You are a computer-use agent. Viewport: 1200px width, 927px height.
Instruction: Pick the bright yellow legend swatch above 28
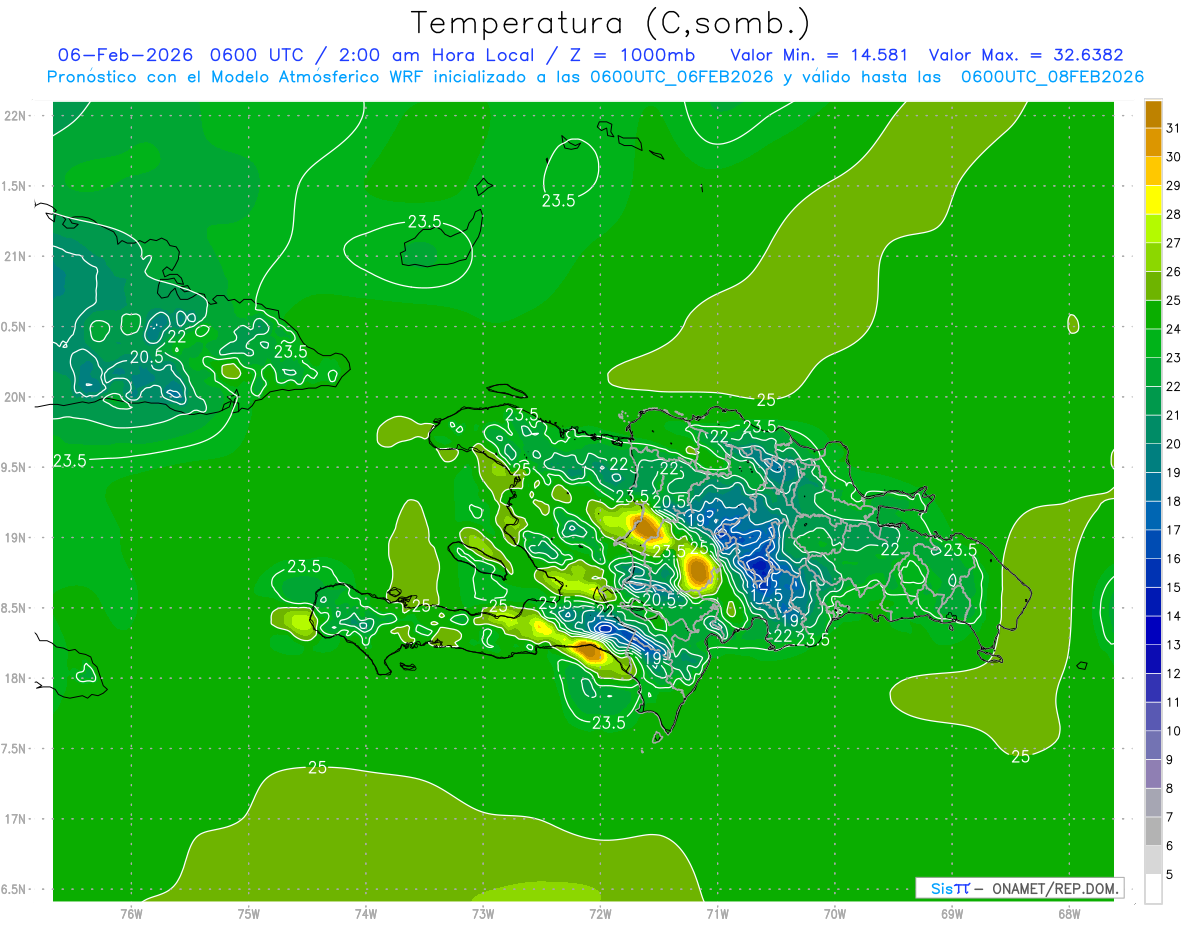pyautogui.click(x=1153, y=200)
